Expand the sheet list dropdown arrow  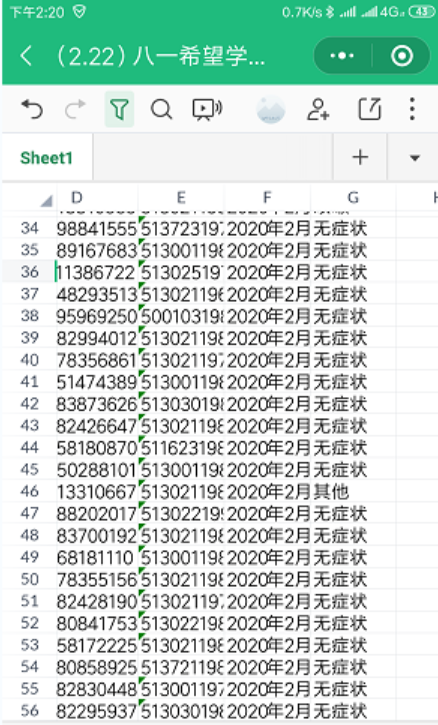tap(414, 158)
